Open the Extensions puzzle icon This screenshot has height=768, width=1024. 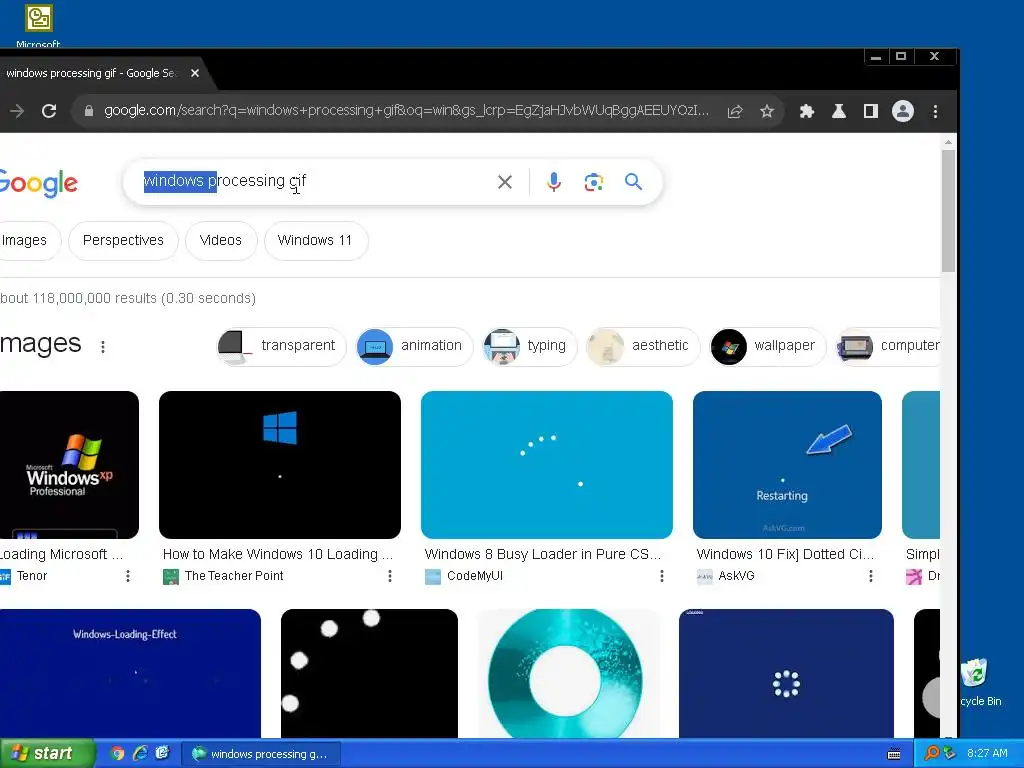807,111
